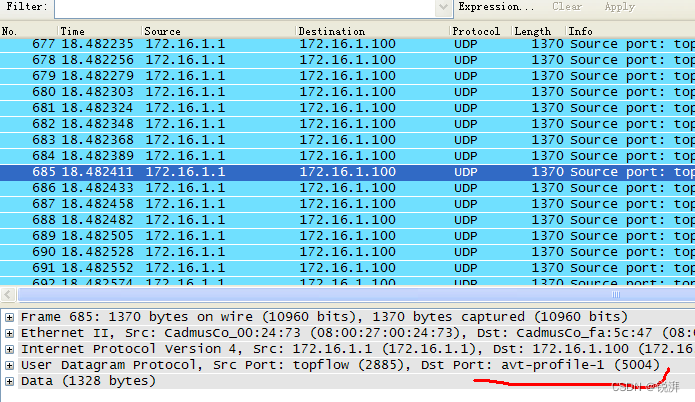Expand the Internet Protocol Version 4 node
Viewport: 695px width, 402px height.
[9, 349]
